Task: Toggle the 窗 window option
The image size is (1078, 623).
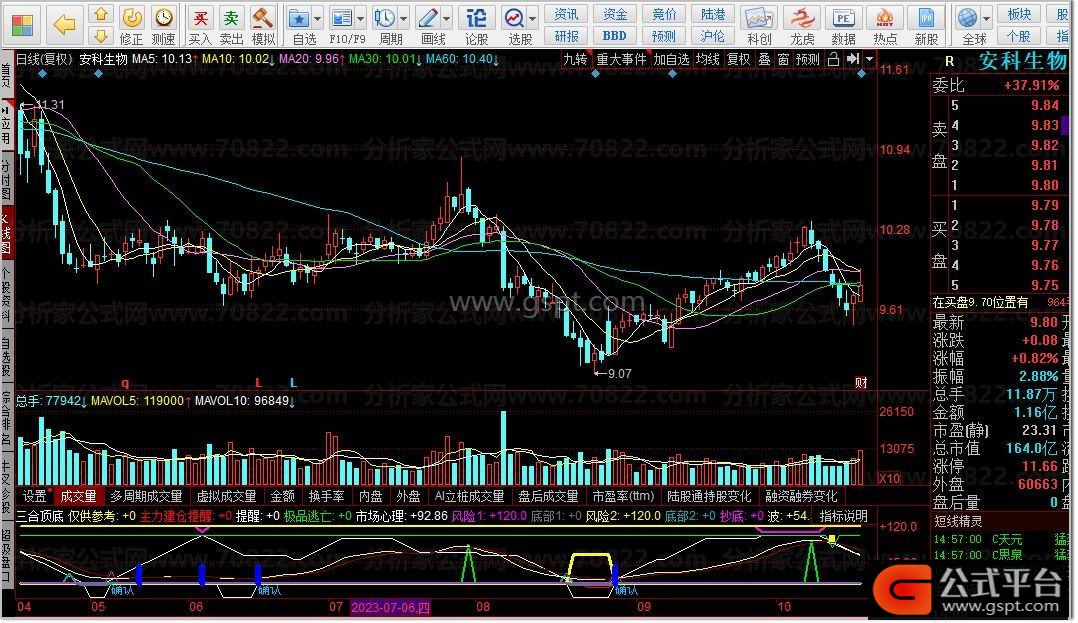Action: click(x=784, y=60)
